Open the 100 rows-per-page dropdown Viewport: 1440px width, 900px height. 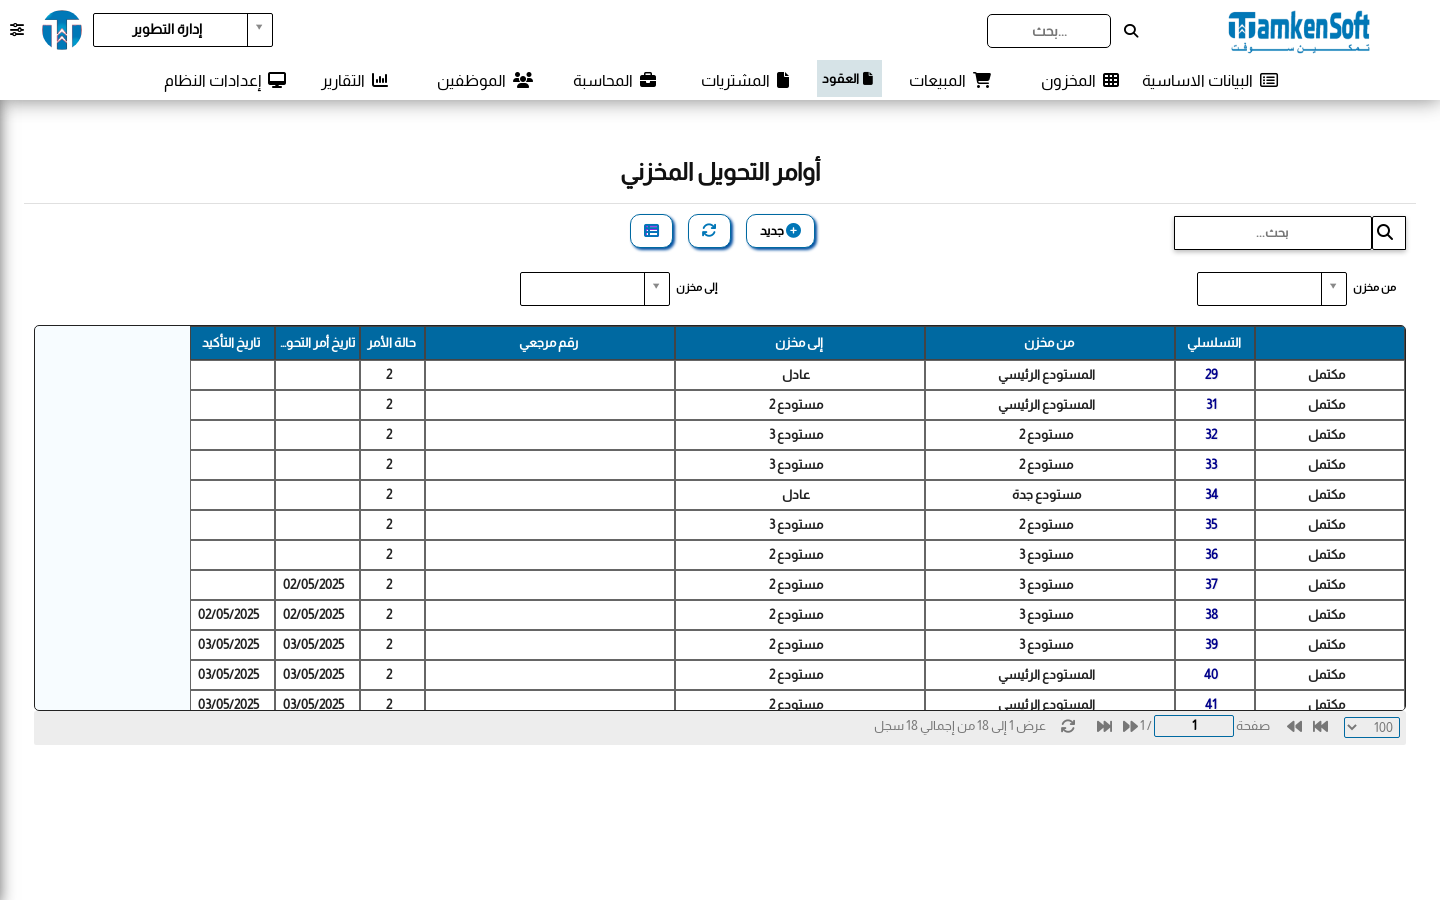1372,727
